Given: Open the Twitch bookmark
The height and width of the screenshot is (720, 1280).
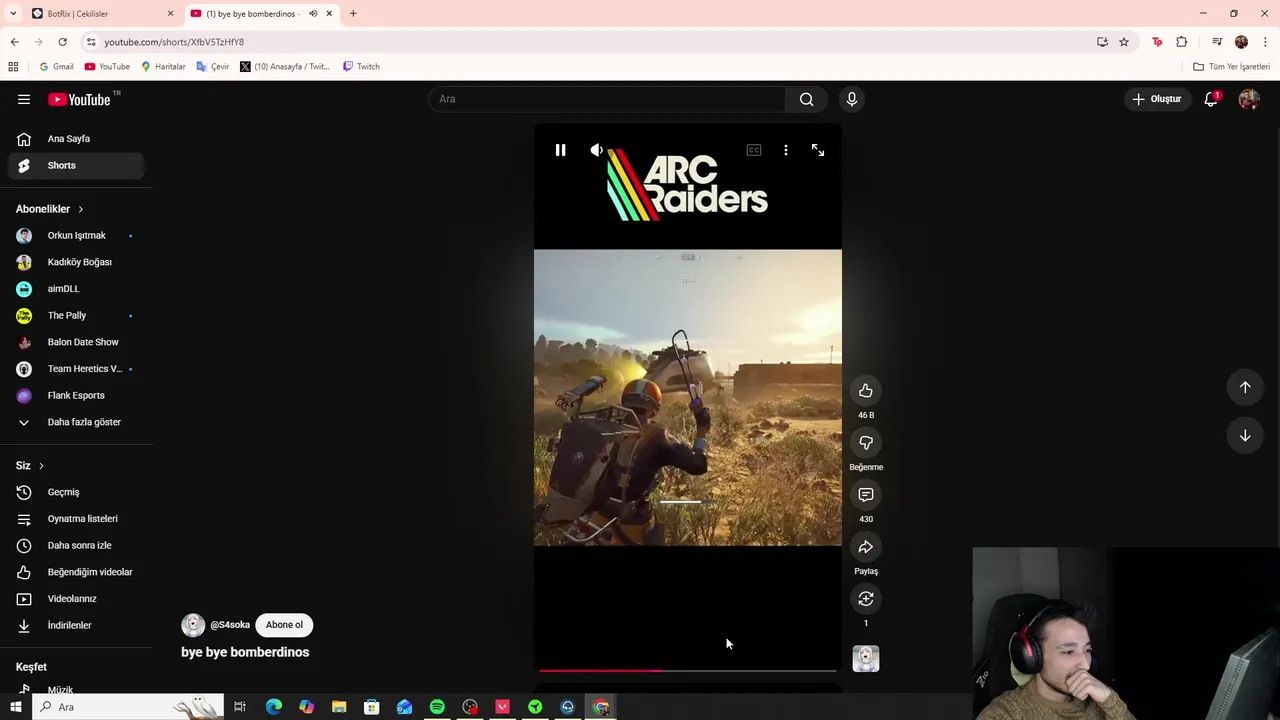Looking at the screenshot, I should click(x=361, y=67).
